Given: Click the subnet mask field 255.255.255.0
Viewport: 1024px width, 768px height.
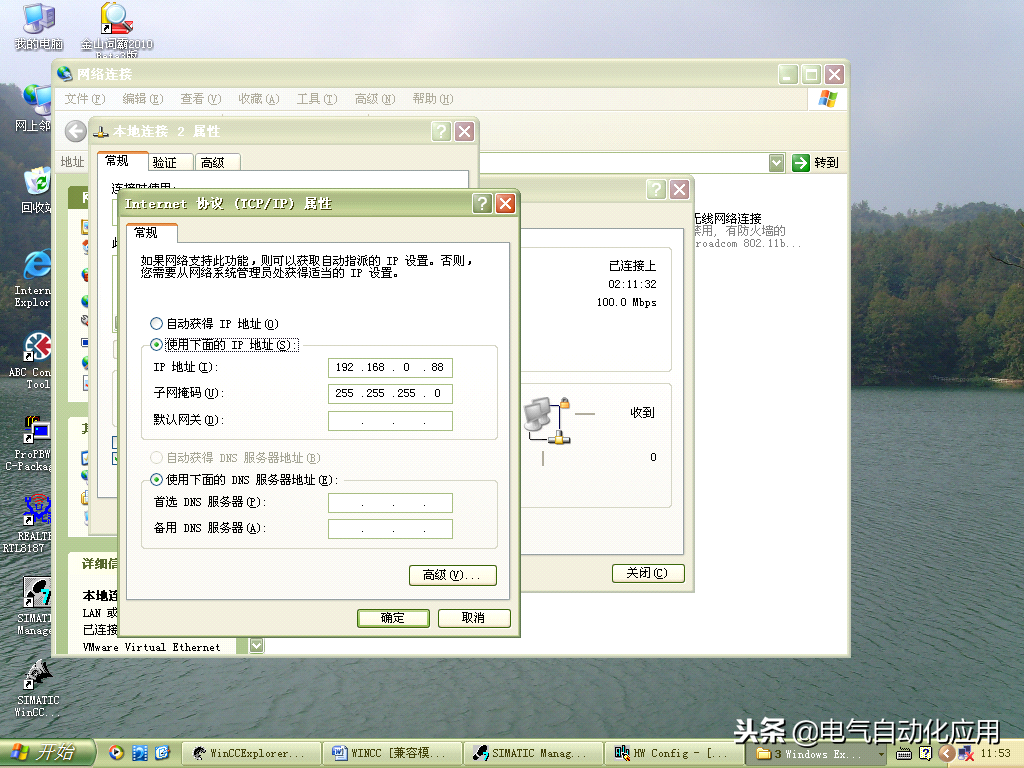Looking at the screenshot, I should pos(390,393).
